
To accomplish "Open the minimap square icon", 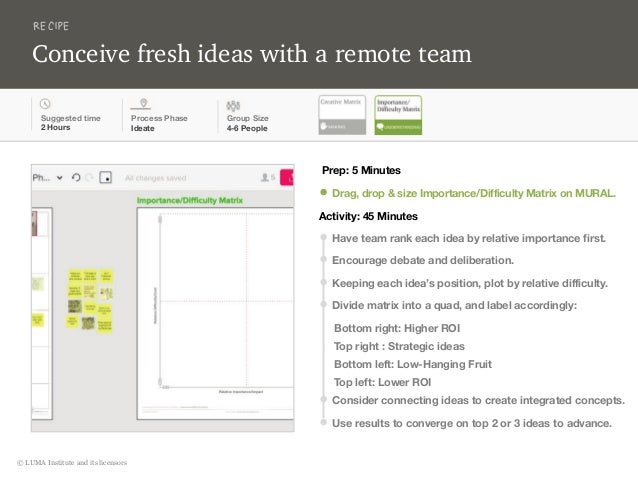I will tap(105, 177).
